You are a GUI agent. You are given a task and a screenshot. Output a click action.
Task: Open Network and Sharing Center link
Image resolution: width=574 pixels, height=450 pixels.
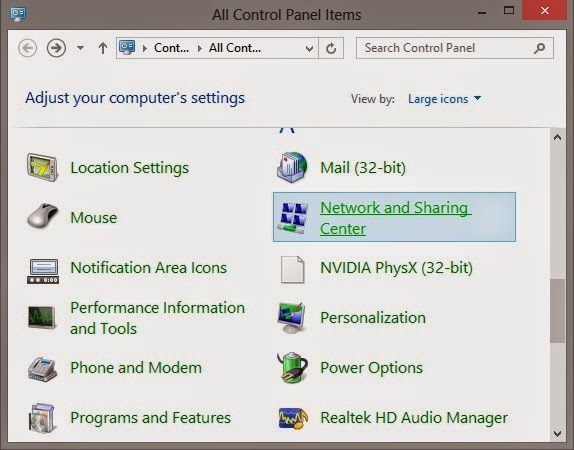click(x=395, y=218)
